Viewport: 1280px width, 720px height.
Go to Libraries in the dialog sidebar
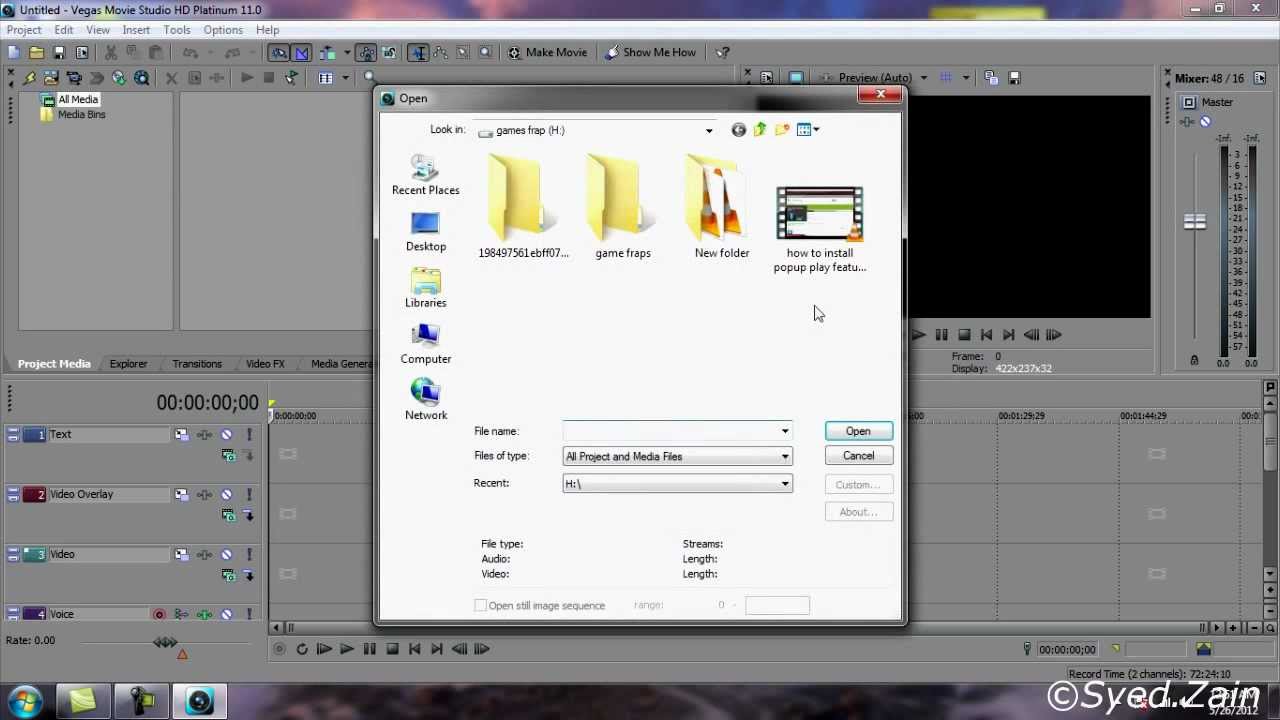coord(426,288)
